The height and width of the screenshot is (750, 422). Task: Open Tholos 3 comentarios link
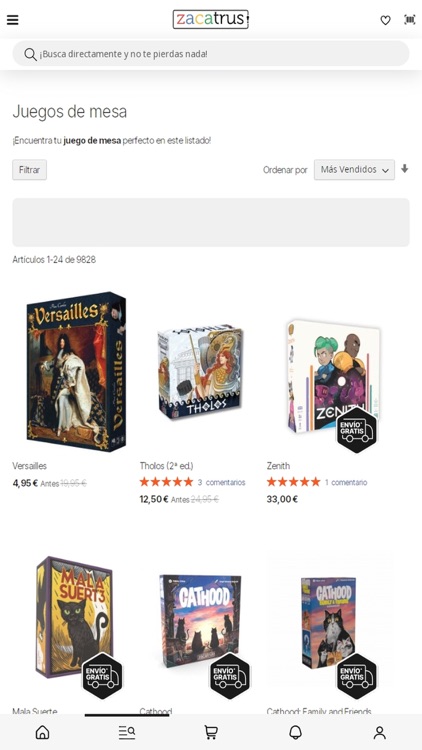pos(222,482)
